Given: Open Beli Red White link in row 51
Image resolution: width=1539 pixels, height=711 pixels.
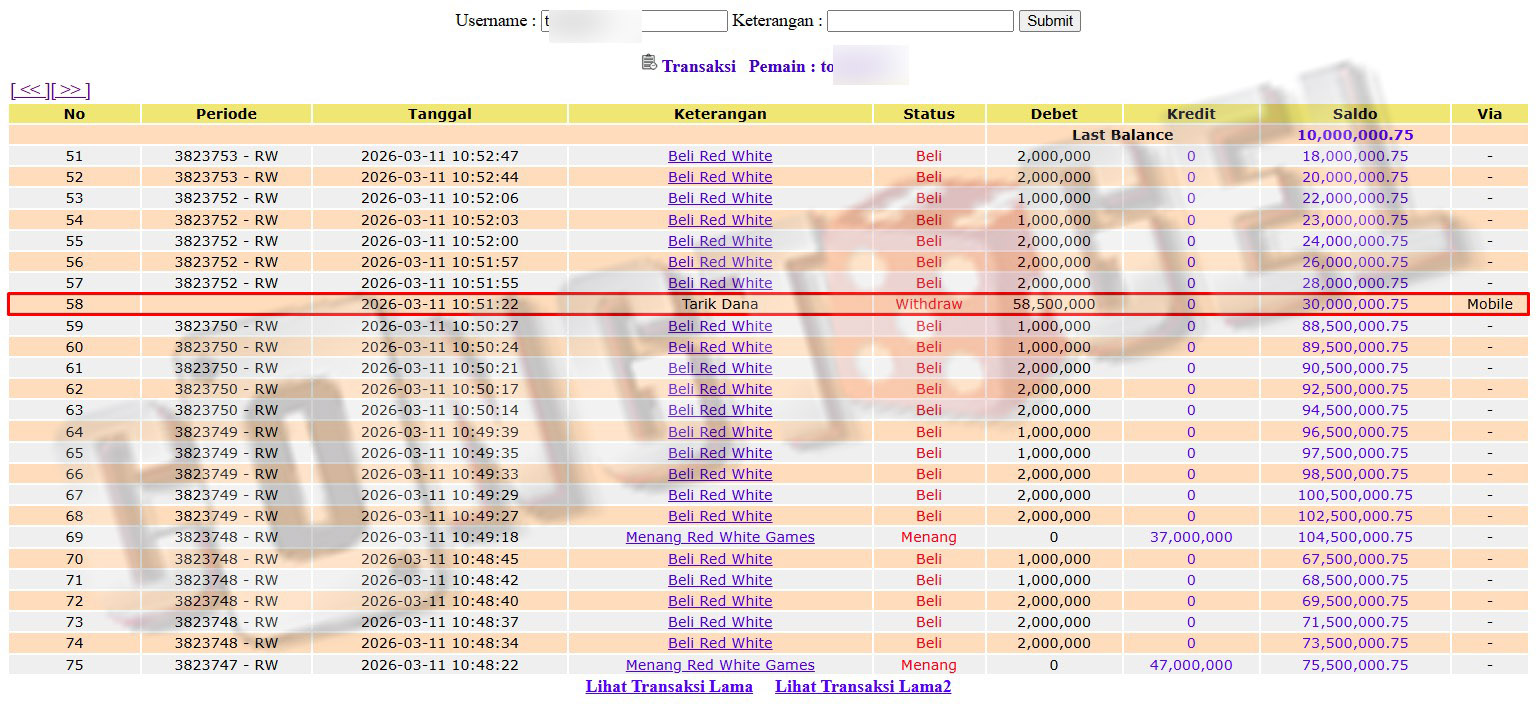Looking at the screenshot, I should point(720,156).
